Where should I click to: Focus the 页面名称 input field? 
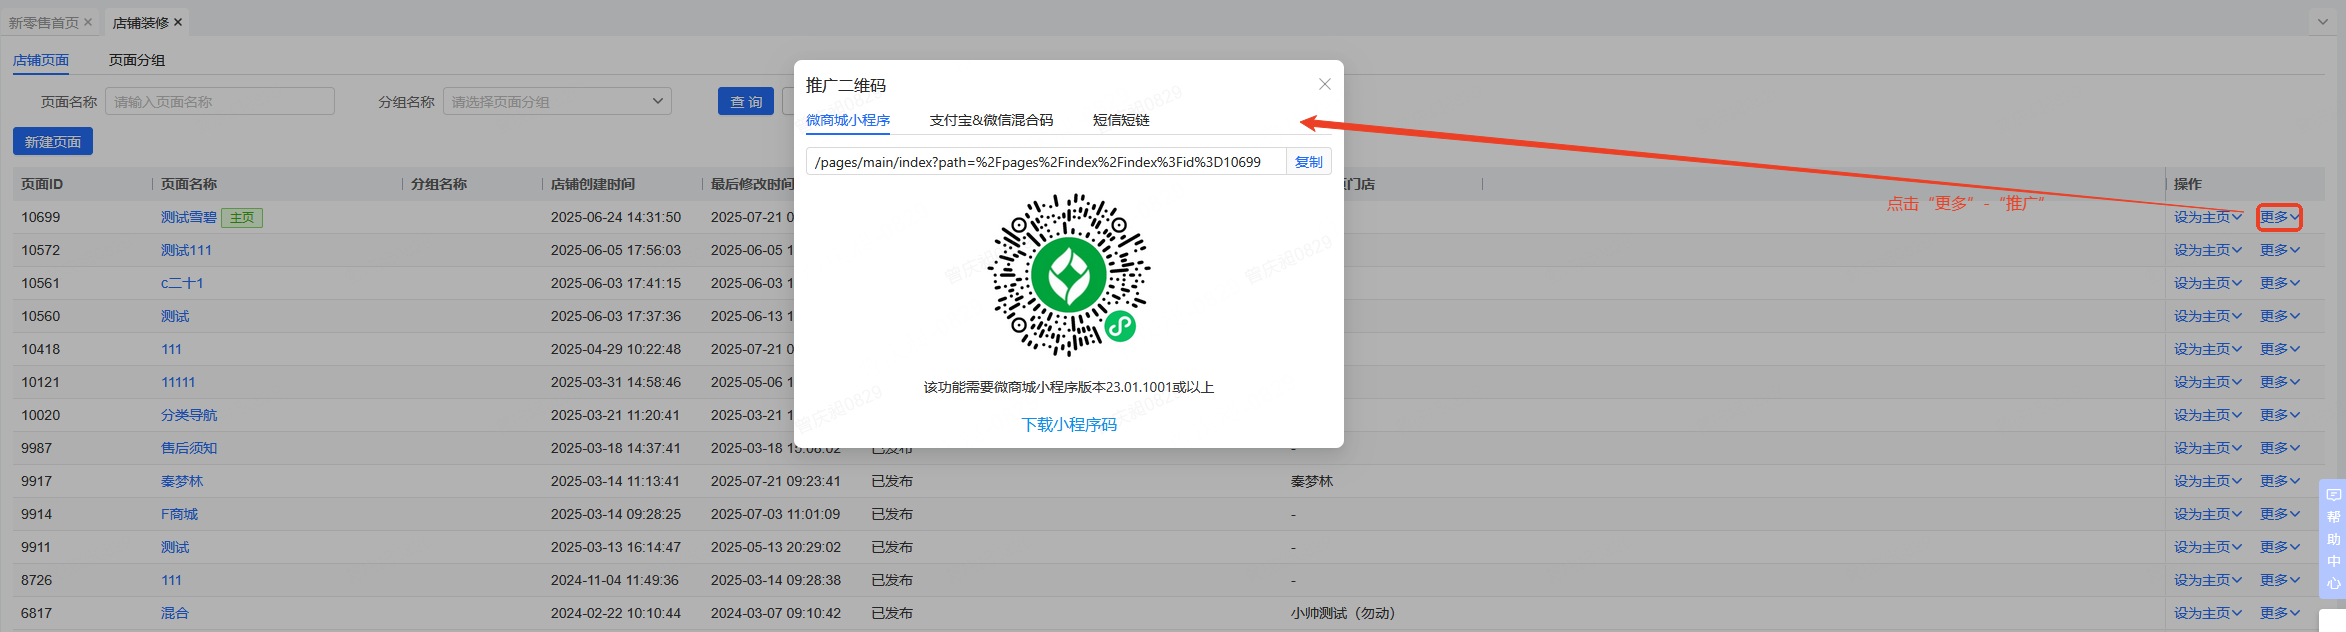coord(220,102)
